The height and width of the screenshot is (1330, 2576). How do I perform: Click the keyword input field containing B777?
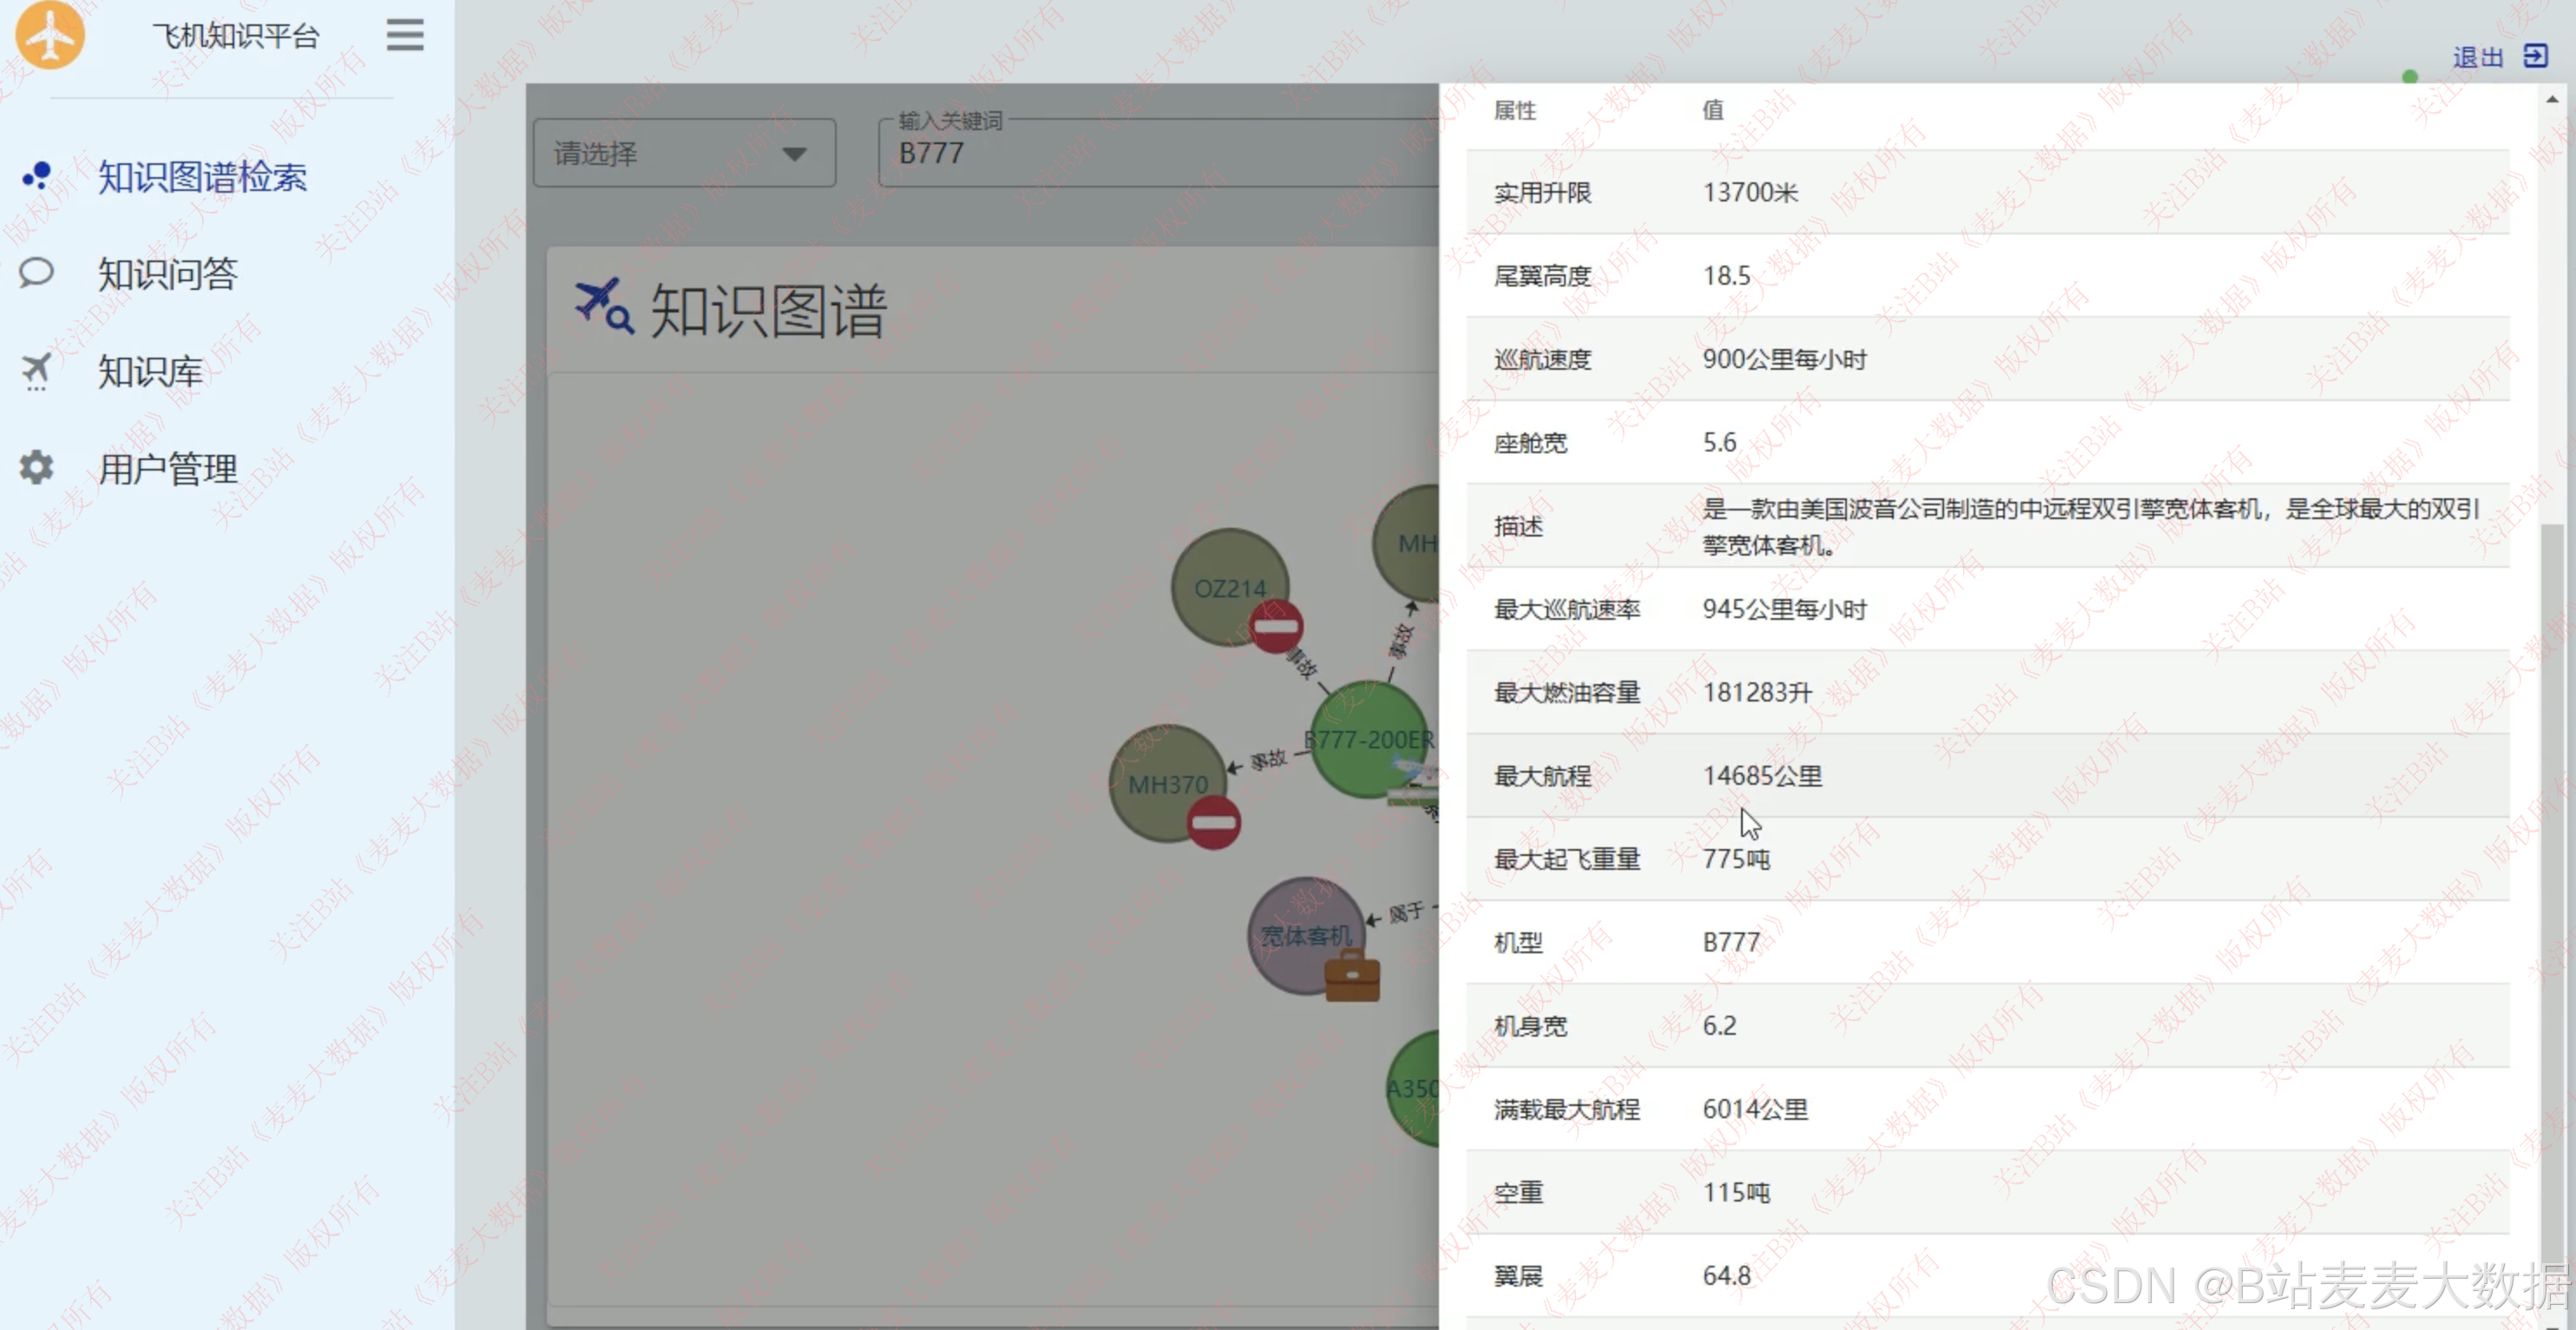coord(1150,154)
